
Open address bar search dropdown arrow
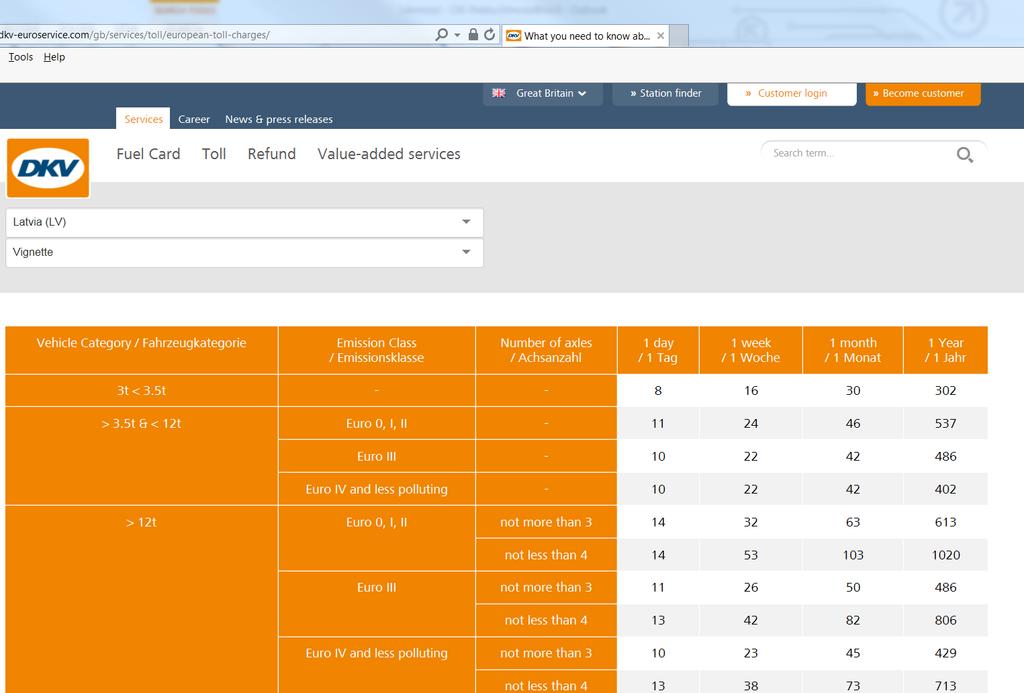tap(457, 35)
